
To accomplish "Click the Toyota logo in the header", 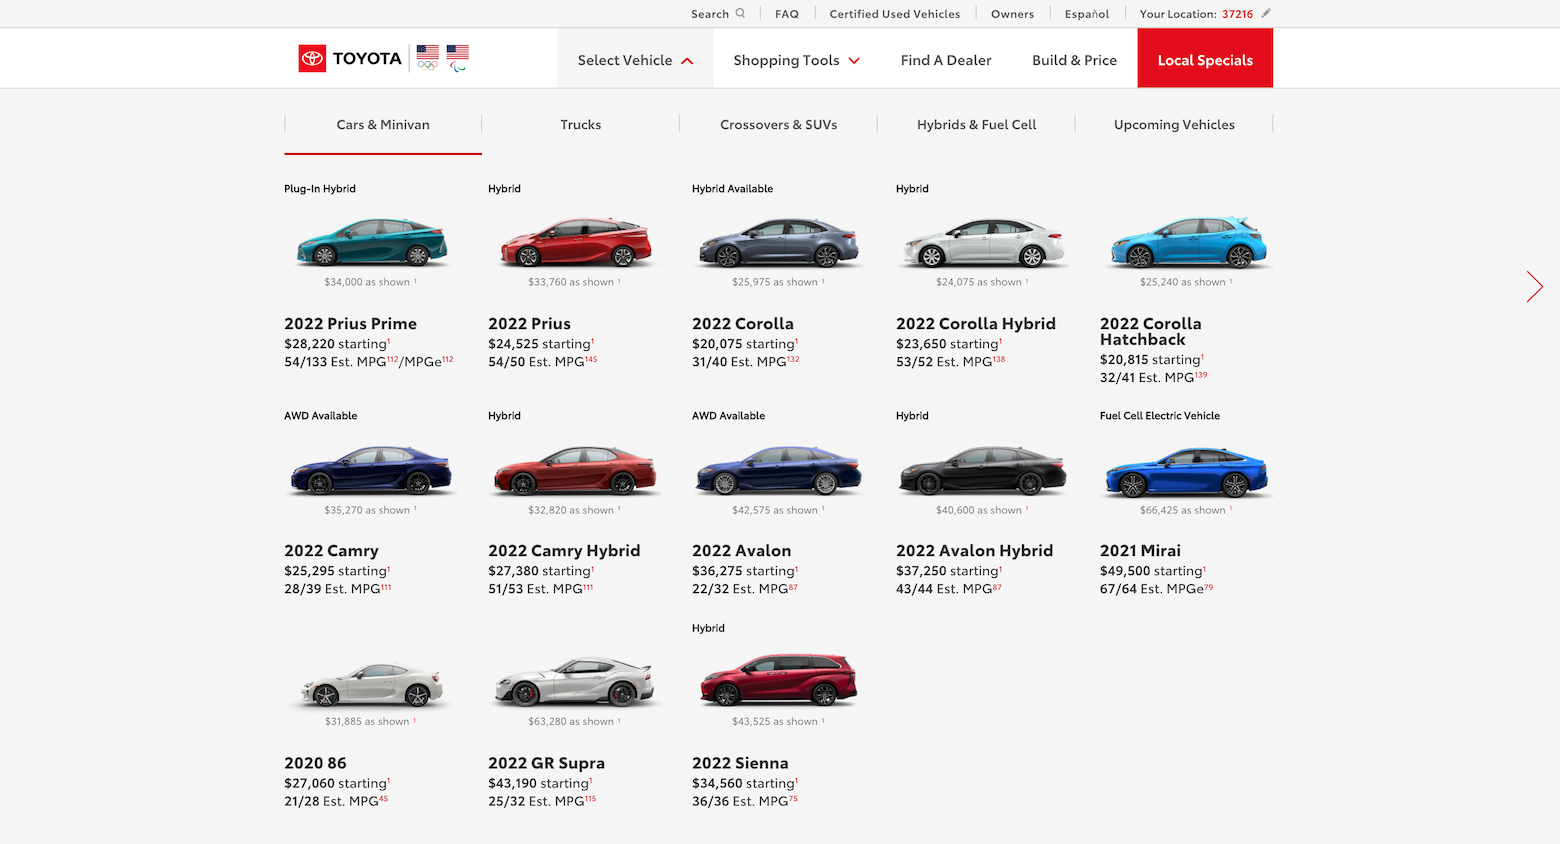I will click(350, 58).
